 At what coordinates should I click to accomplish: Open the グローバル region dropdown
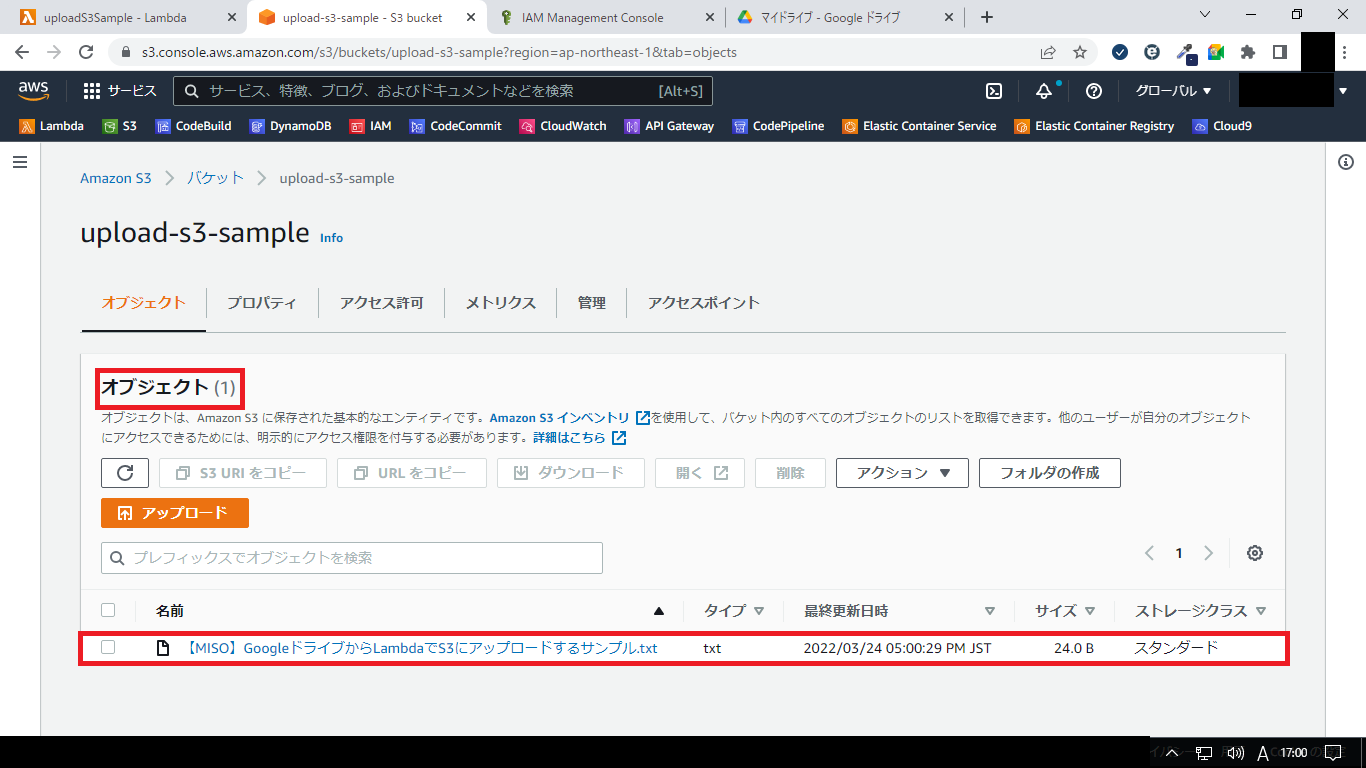pos(1173,91)
